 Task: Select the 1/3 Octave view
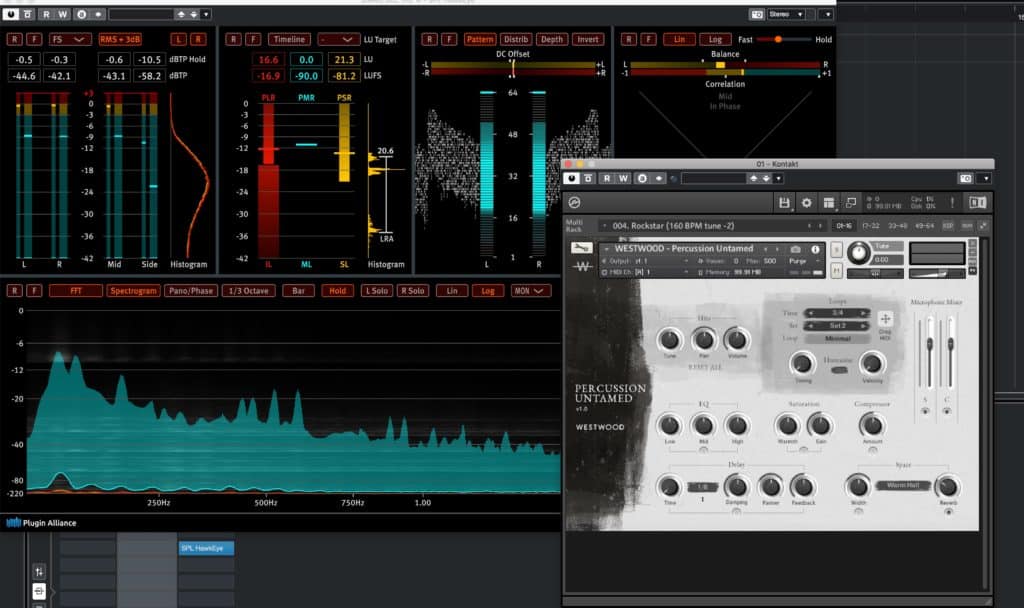tap(248, 291)
